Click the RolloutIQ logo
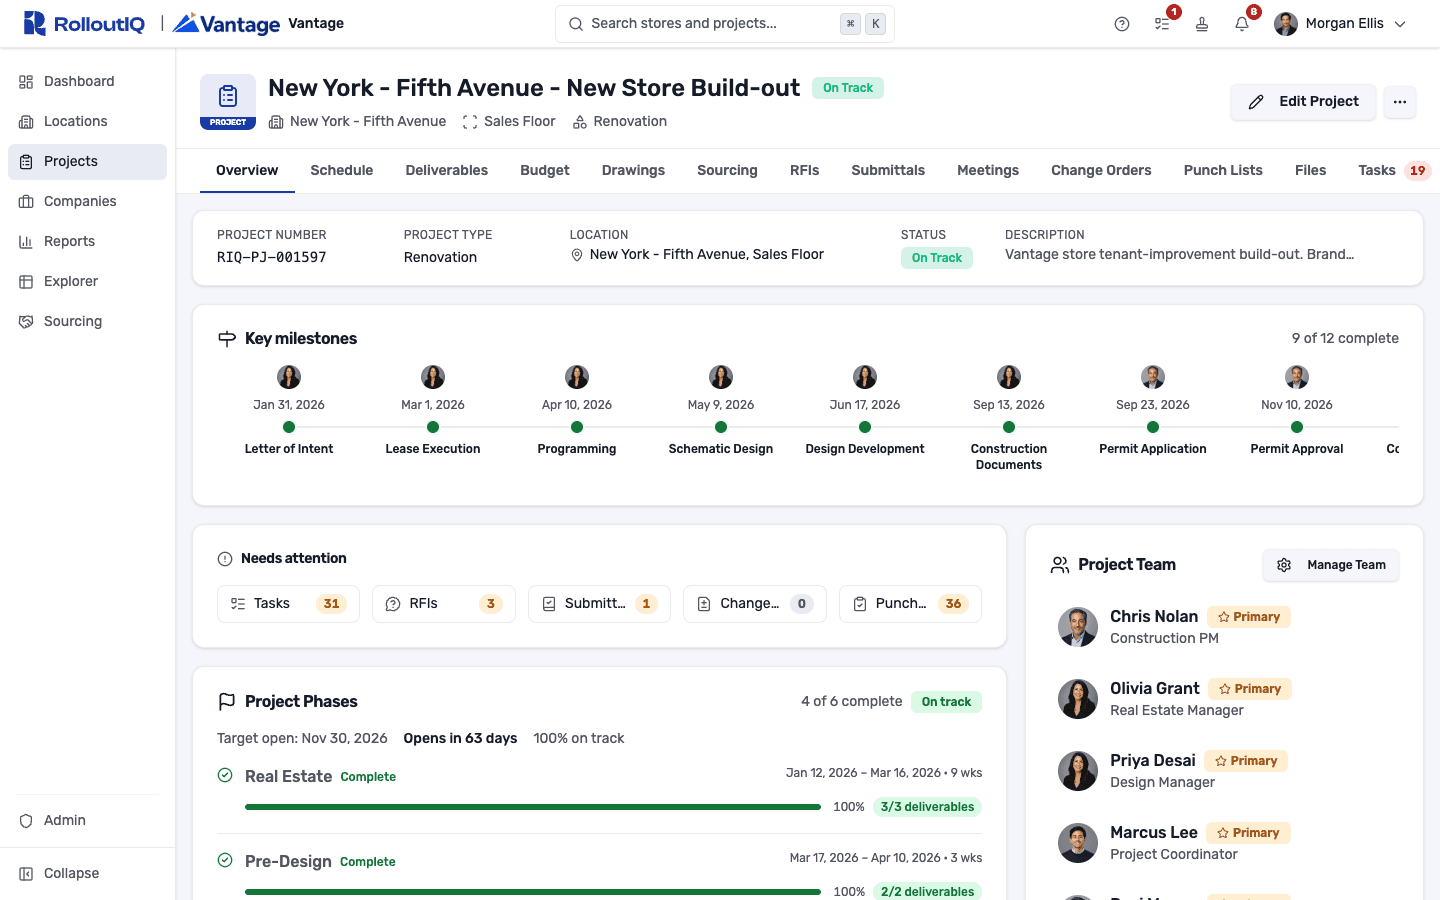 point(84,23)
